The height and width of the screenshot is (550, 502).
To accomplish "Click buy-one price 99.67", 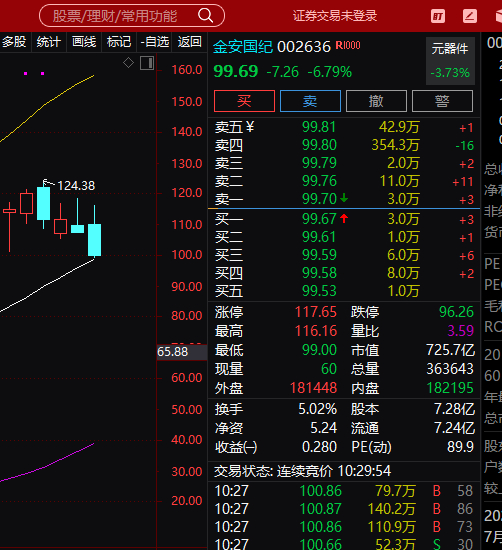I will tap(319, 219).
